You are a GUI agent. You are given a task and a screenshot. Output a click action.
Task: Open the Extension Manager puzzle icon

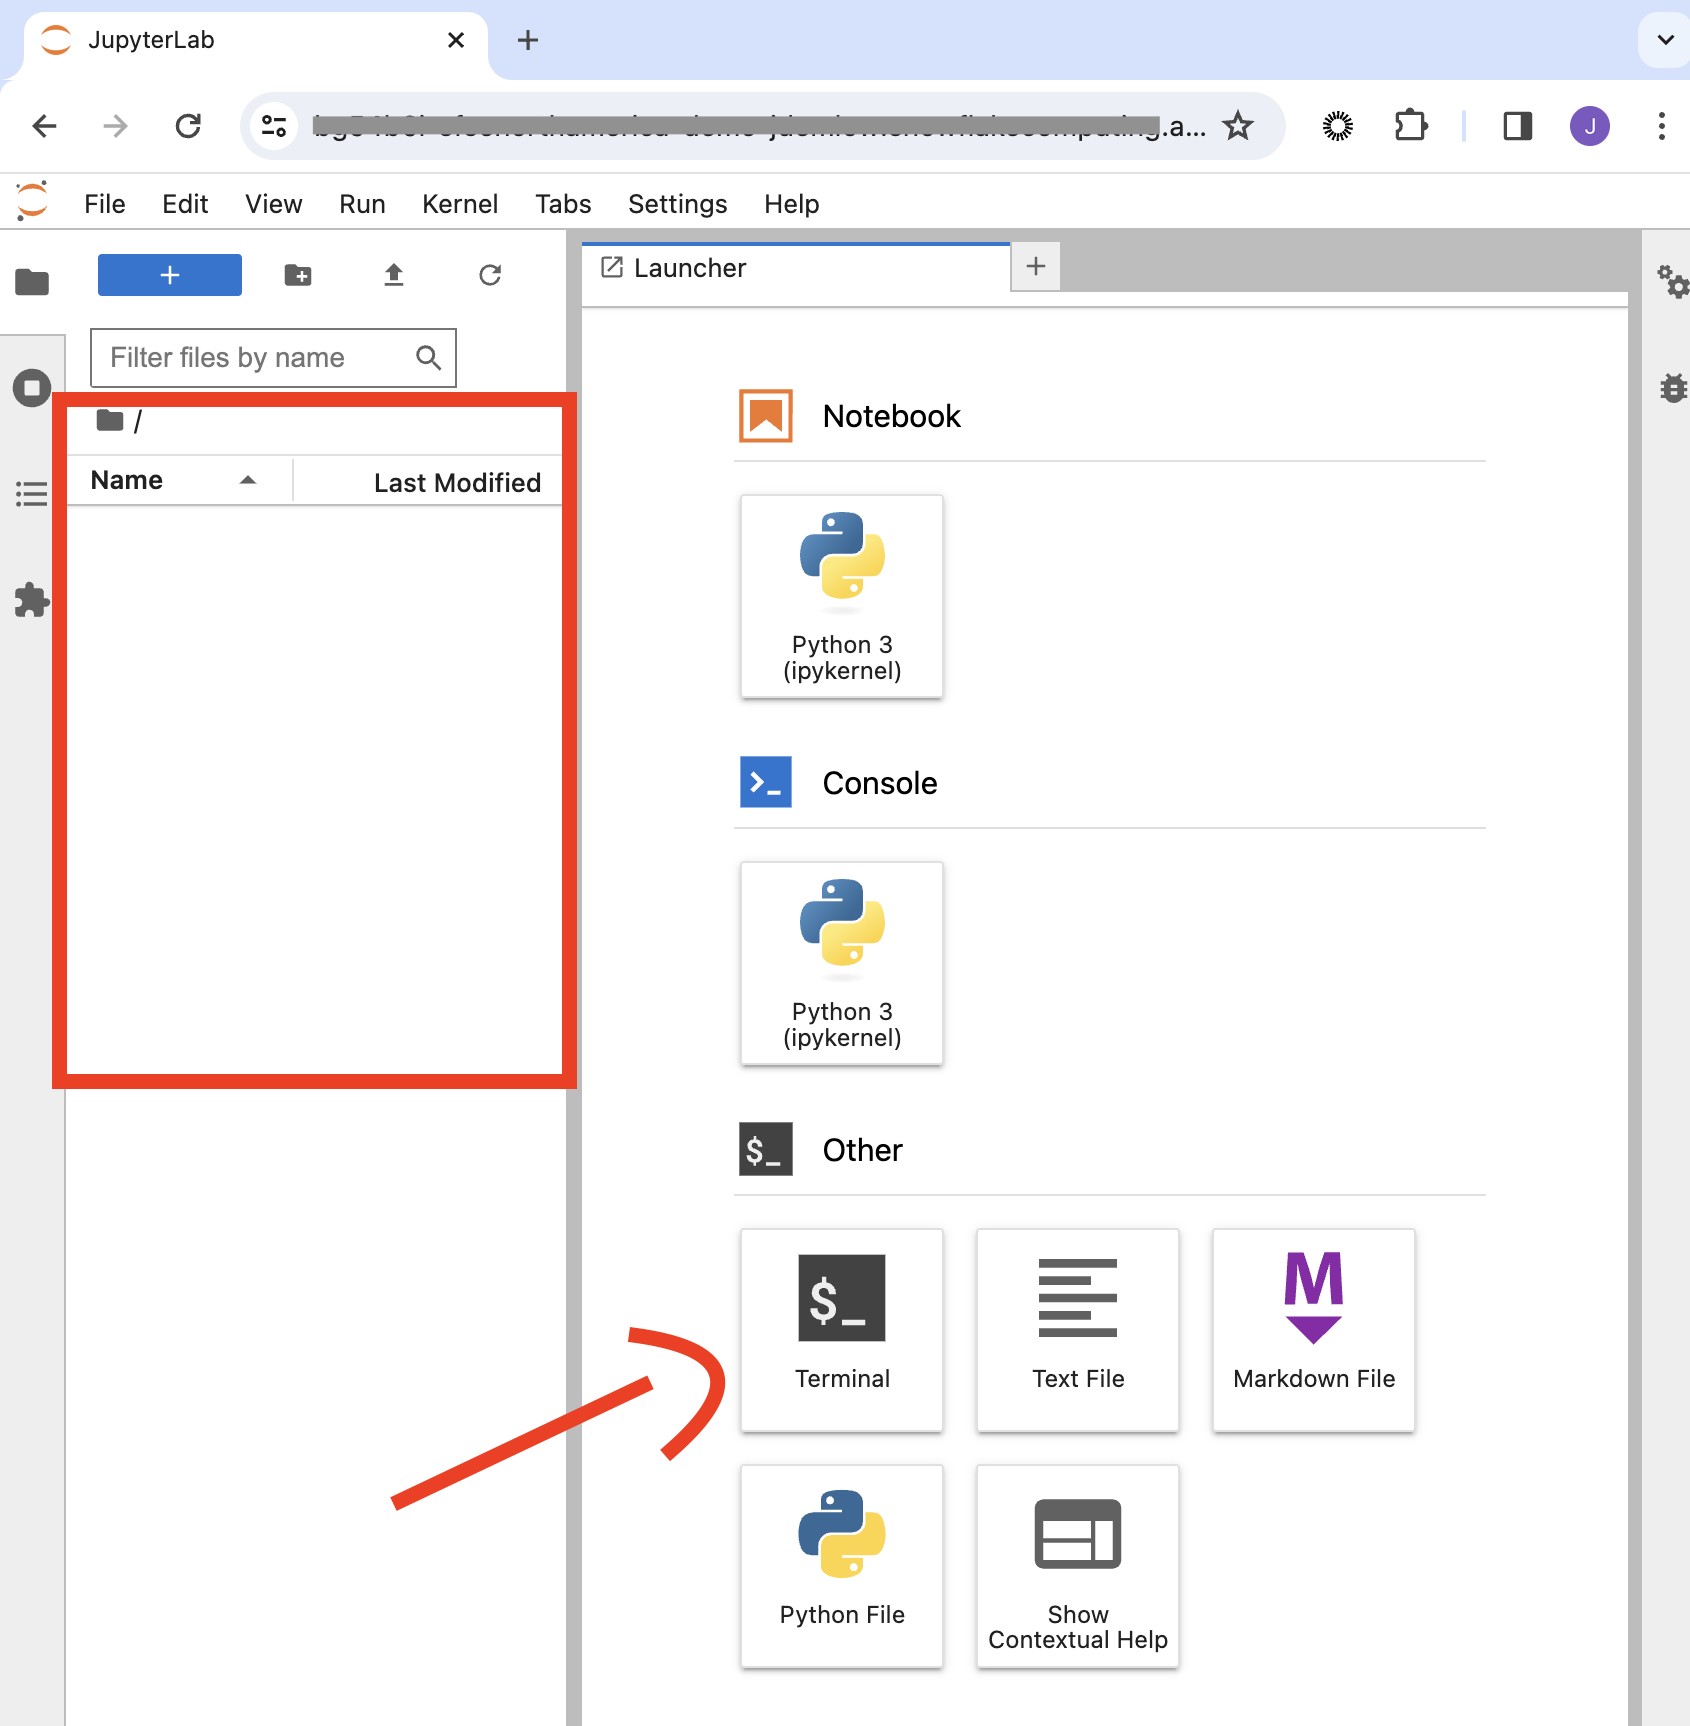click(x=32, y=600)
